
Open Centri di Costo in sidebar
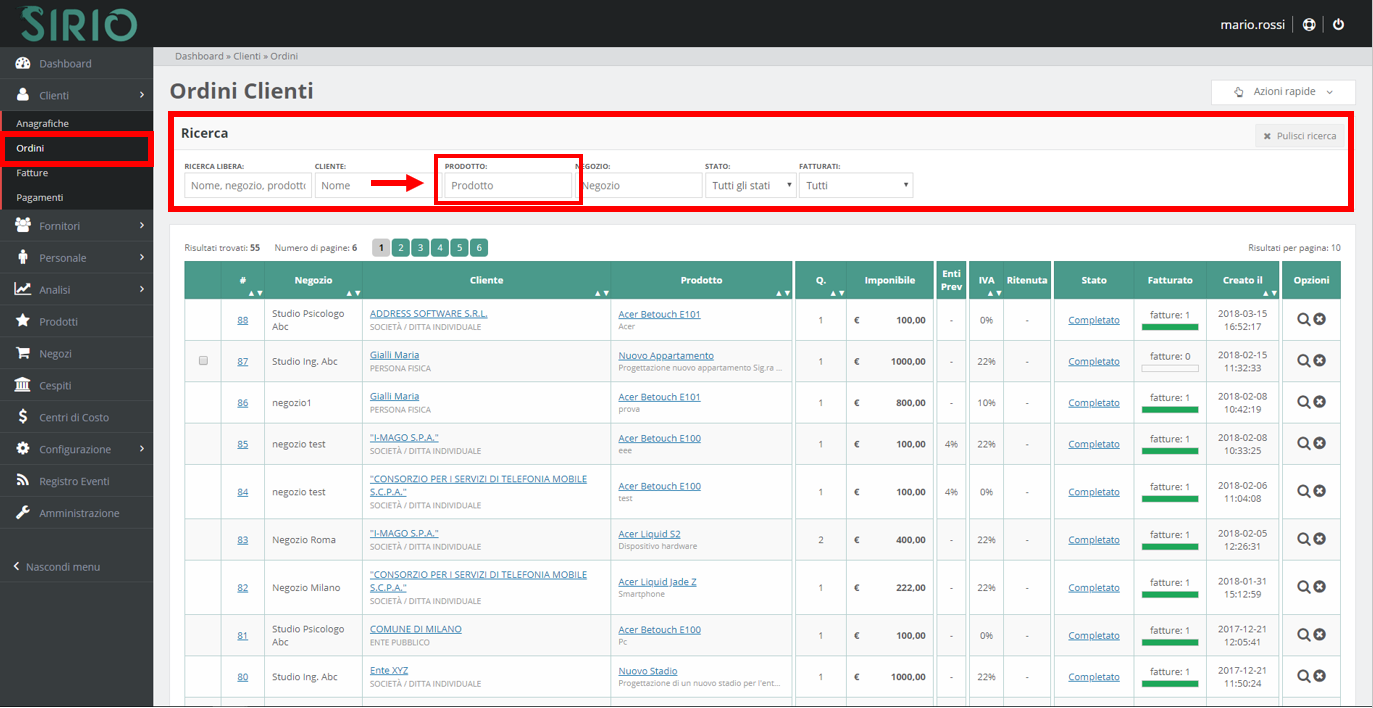[73, 417]
